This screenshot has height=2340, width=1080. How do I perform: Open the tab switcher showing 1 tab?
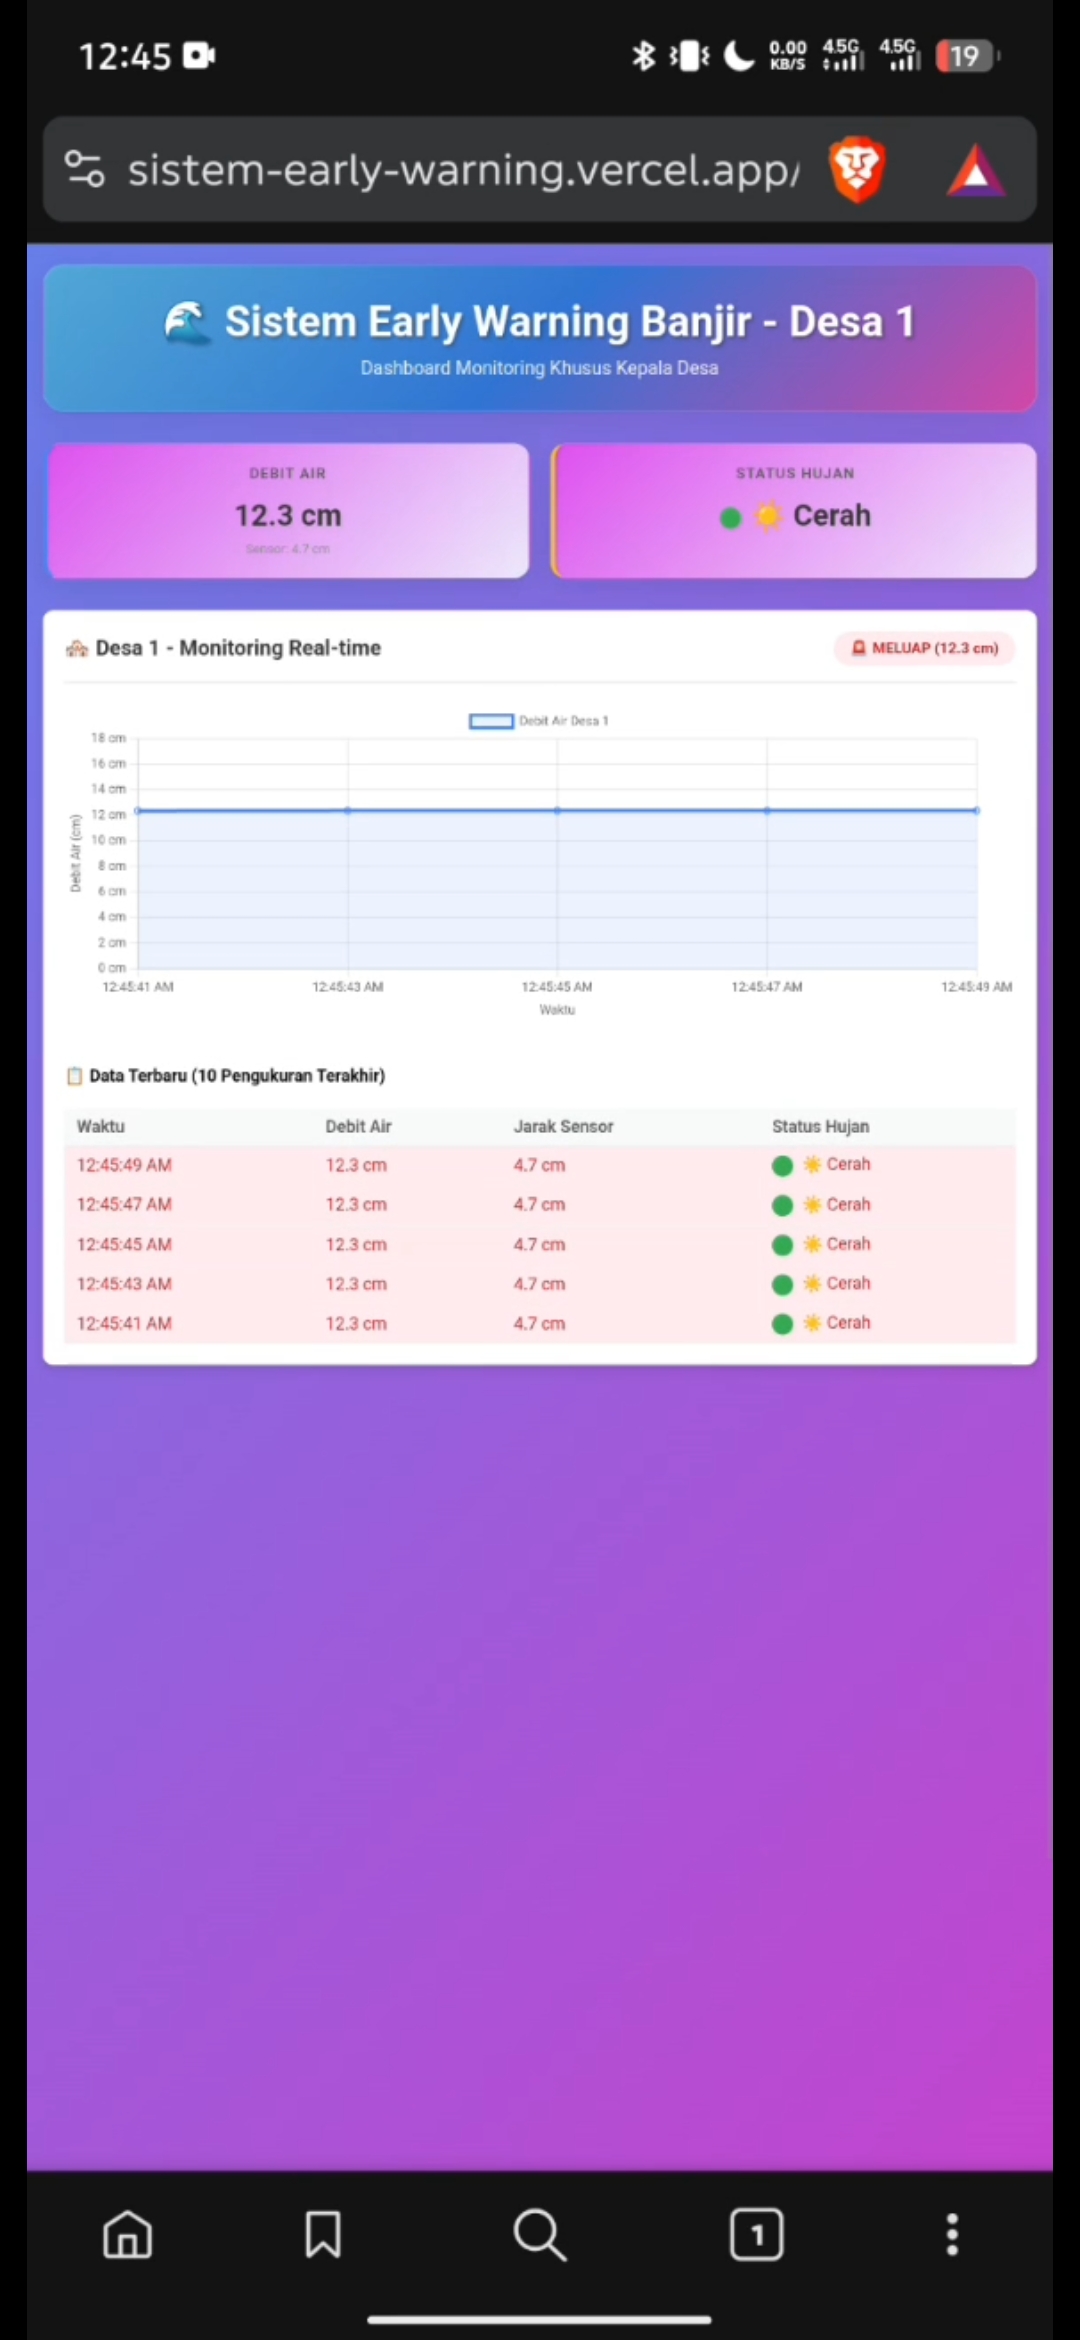756,2234
